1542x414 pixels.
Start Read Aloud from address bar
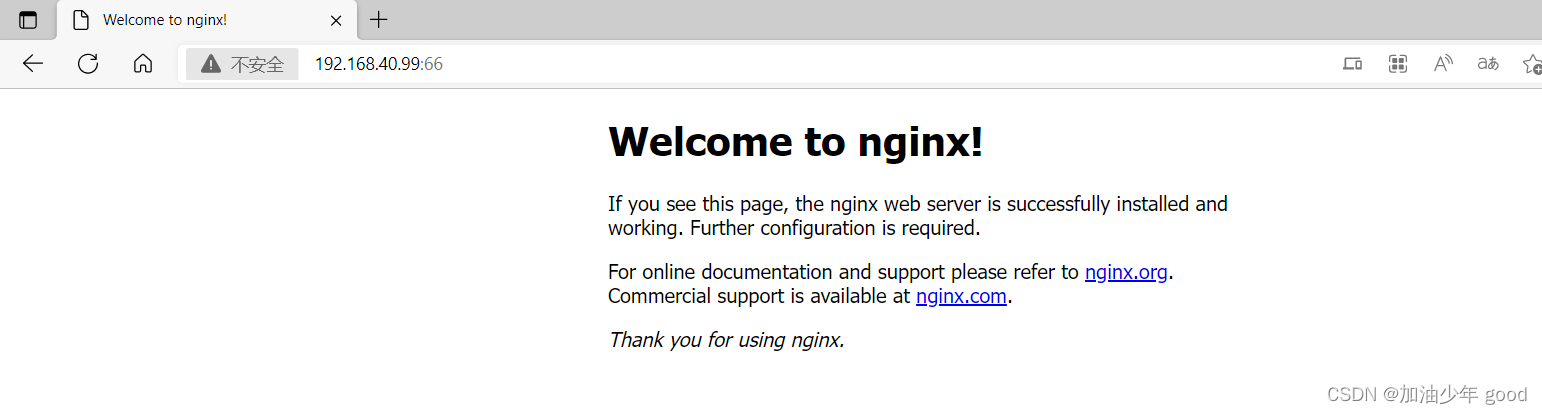pyautogui.click(x=1443, y=64)
